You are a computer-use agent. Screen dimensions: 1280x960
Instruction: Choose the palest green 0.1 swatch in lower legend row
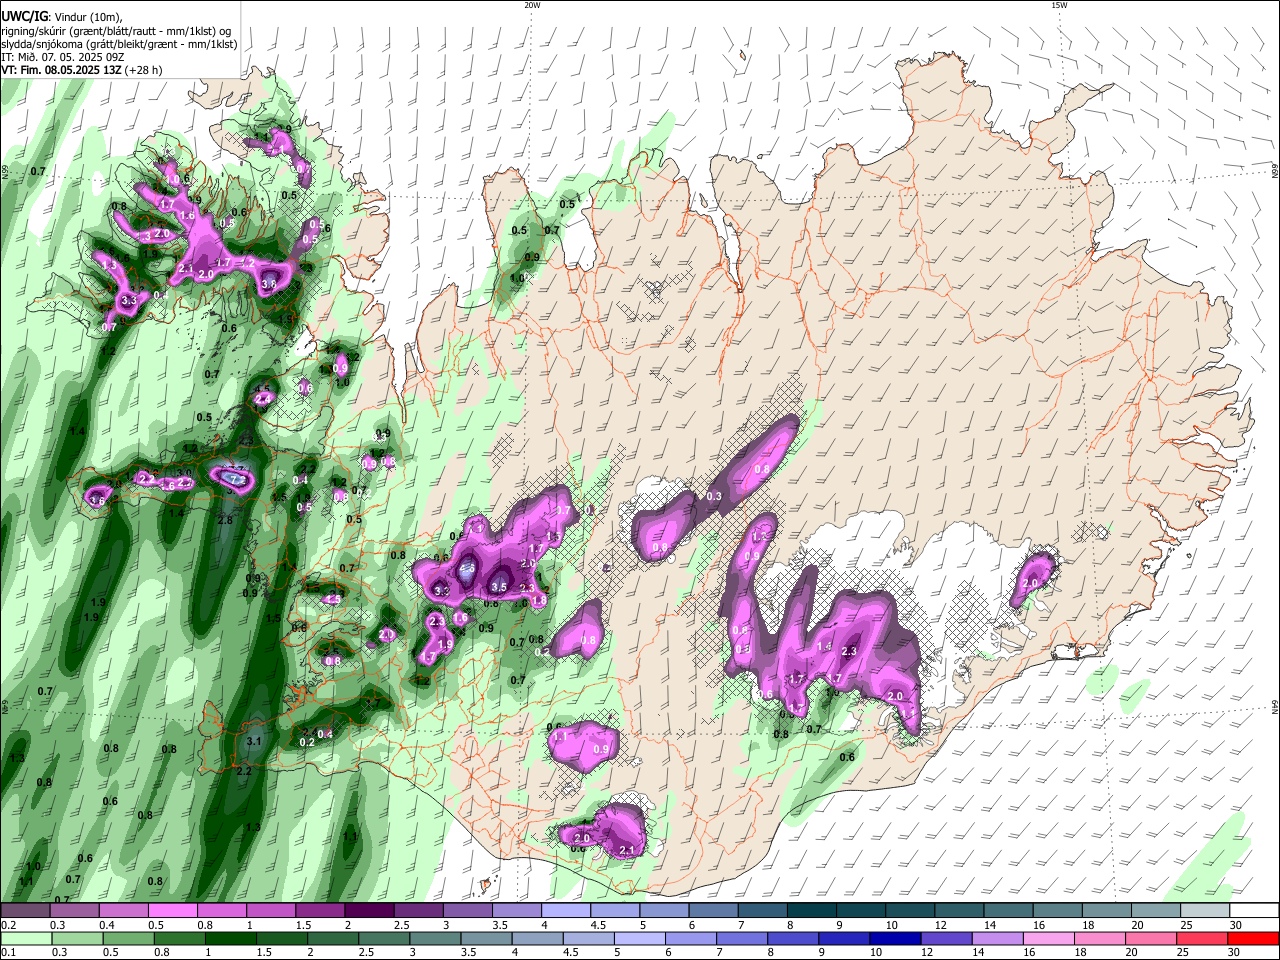(x=25, y=938)
